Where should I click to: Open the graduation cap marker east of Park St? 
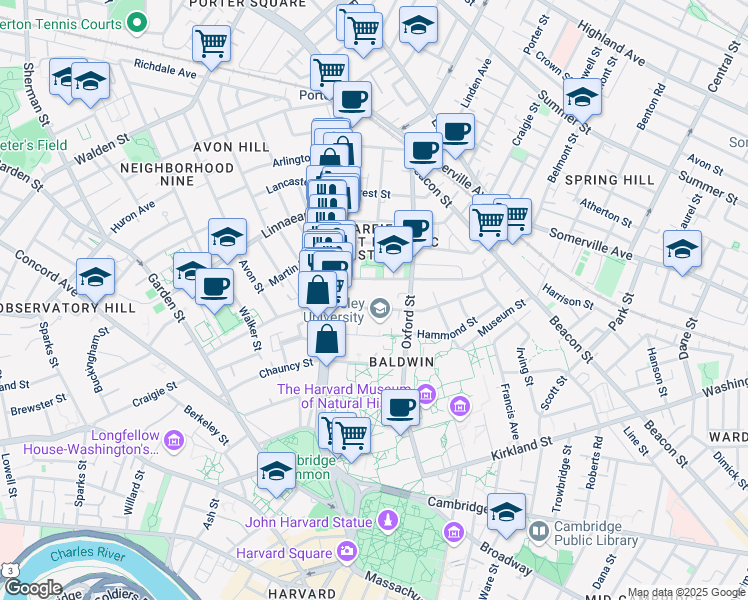[x=682, y=249]
